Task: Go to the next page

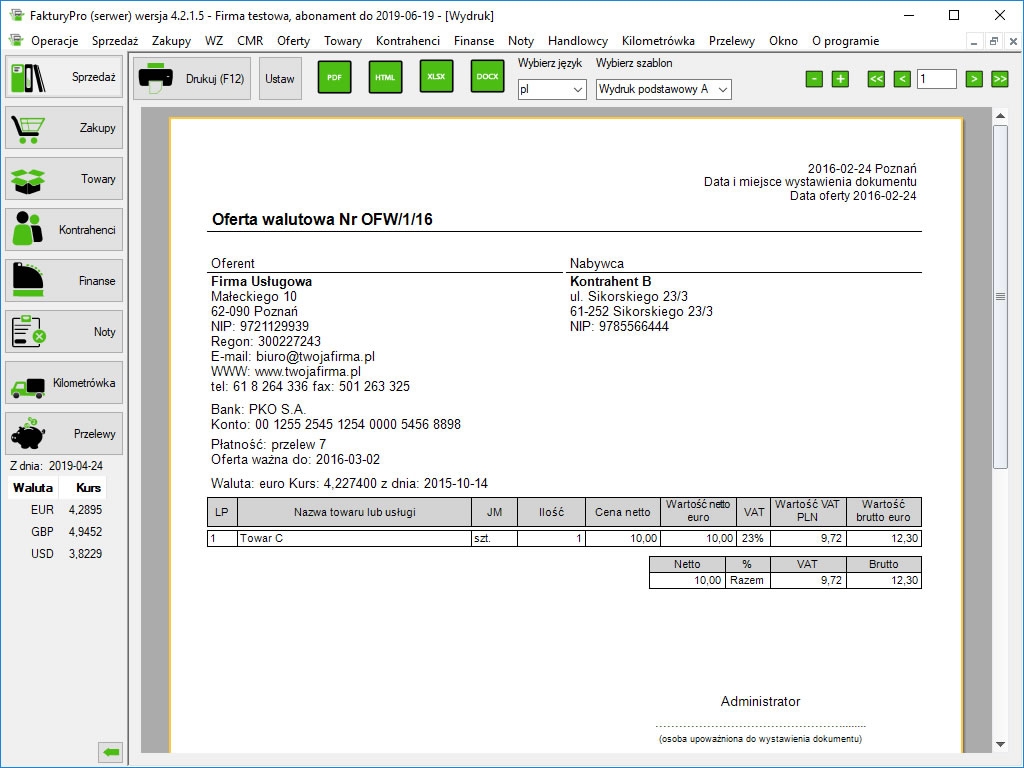Action: tap(974, 79)
